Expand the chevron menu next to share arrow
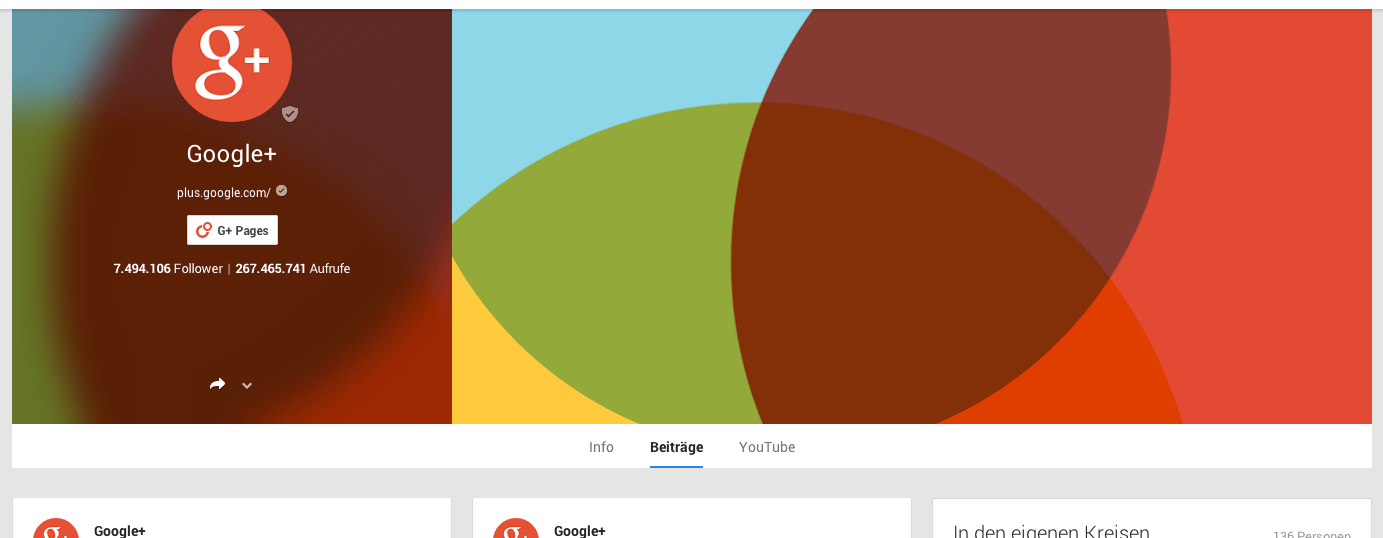This screenshot has height=538, width=1383. [x=247, y=386]
